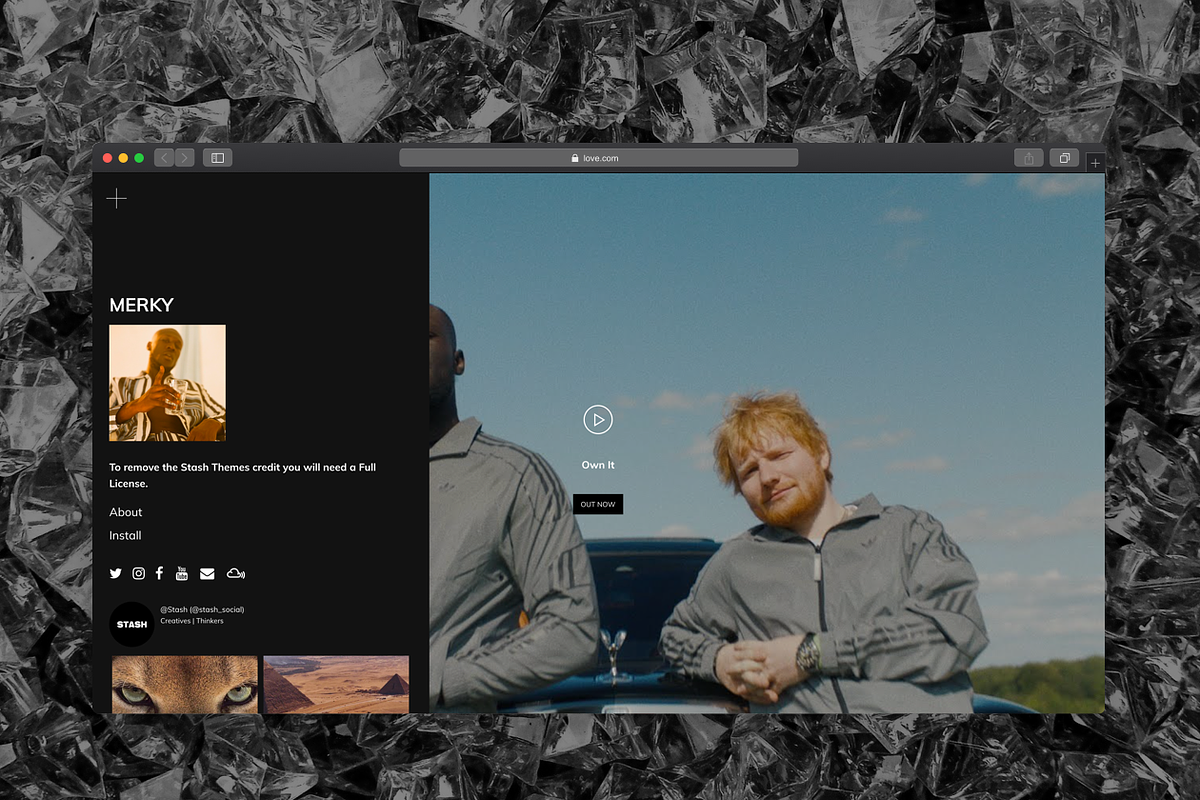
Task: Click the OUT NOW button
Action: (x=598, y=504)
